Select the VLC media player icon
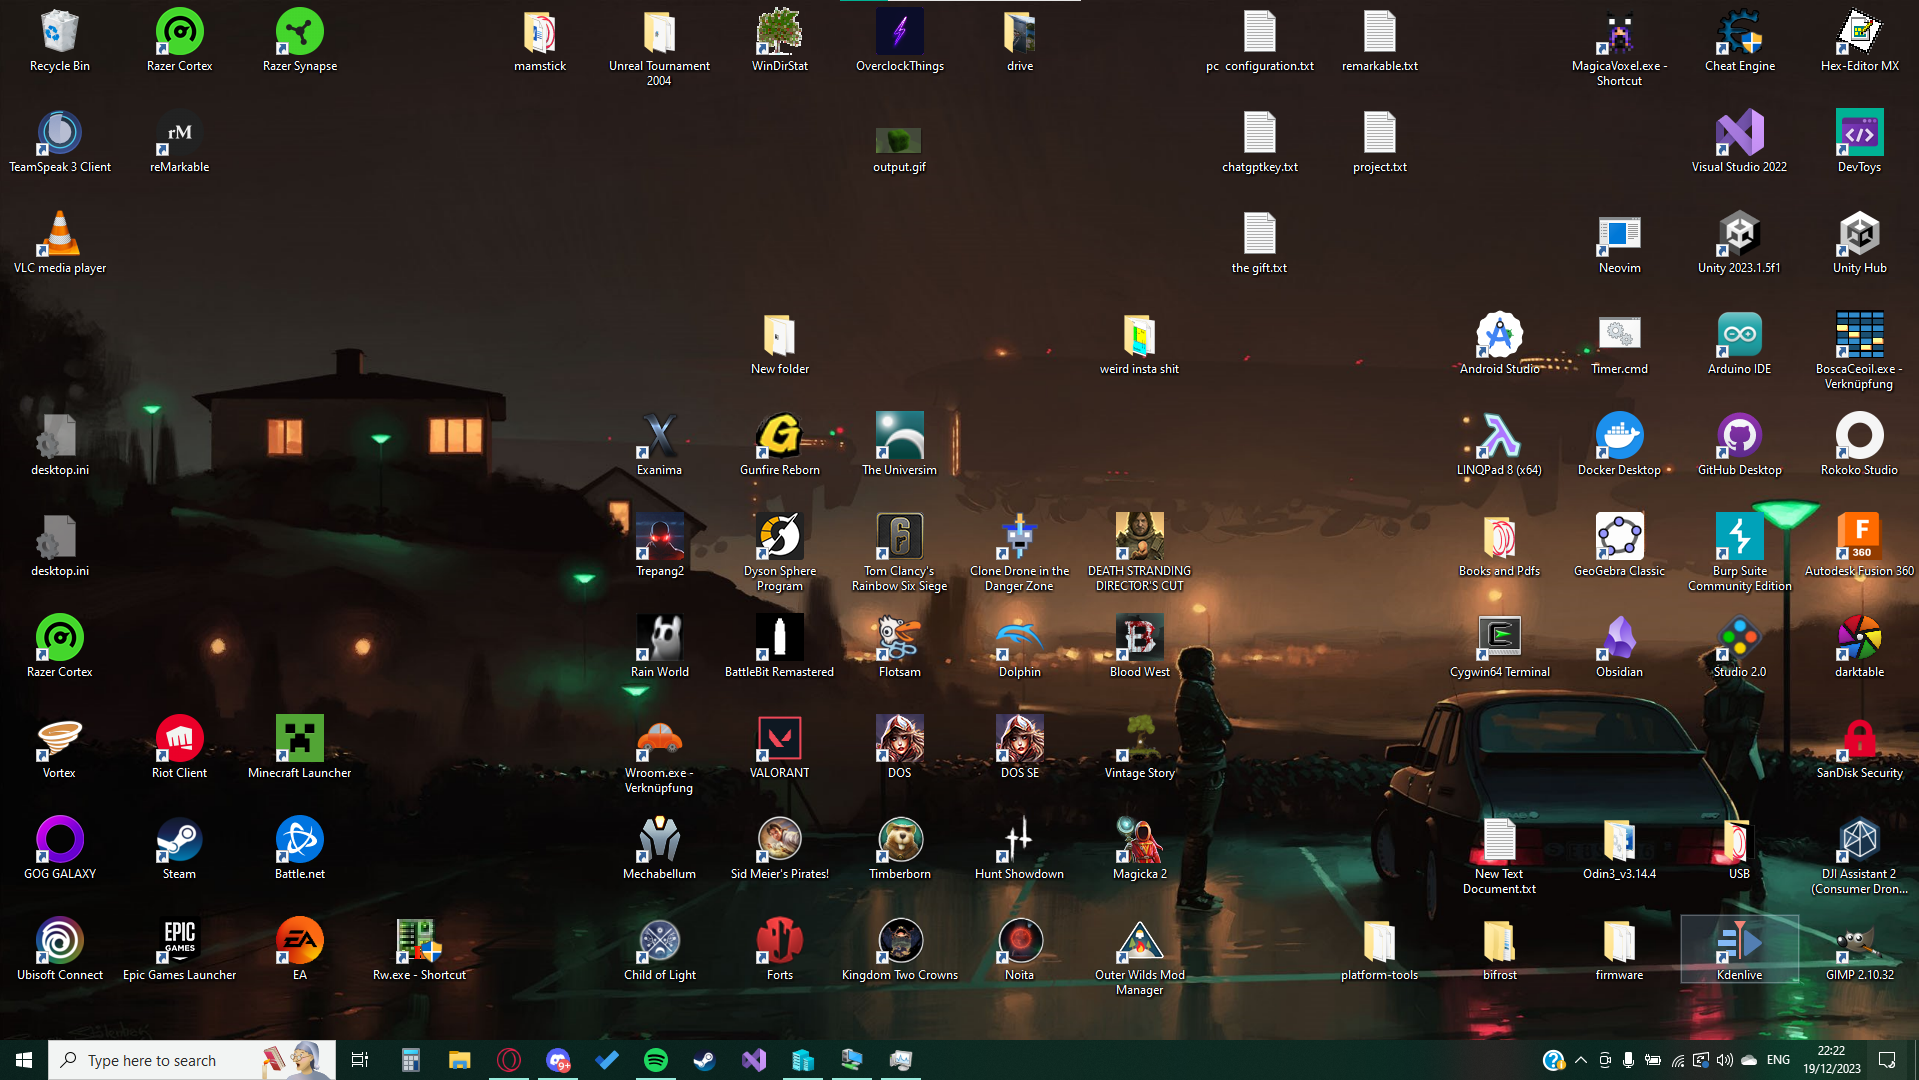This screenshot has width=1919, height=1080. (60, 242)
